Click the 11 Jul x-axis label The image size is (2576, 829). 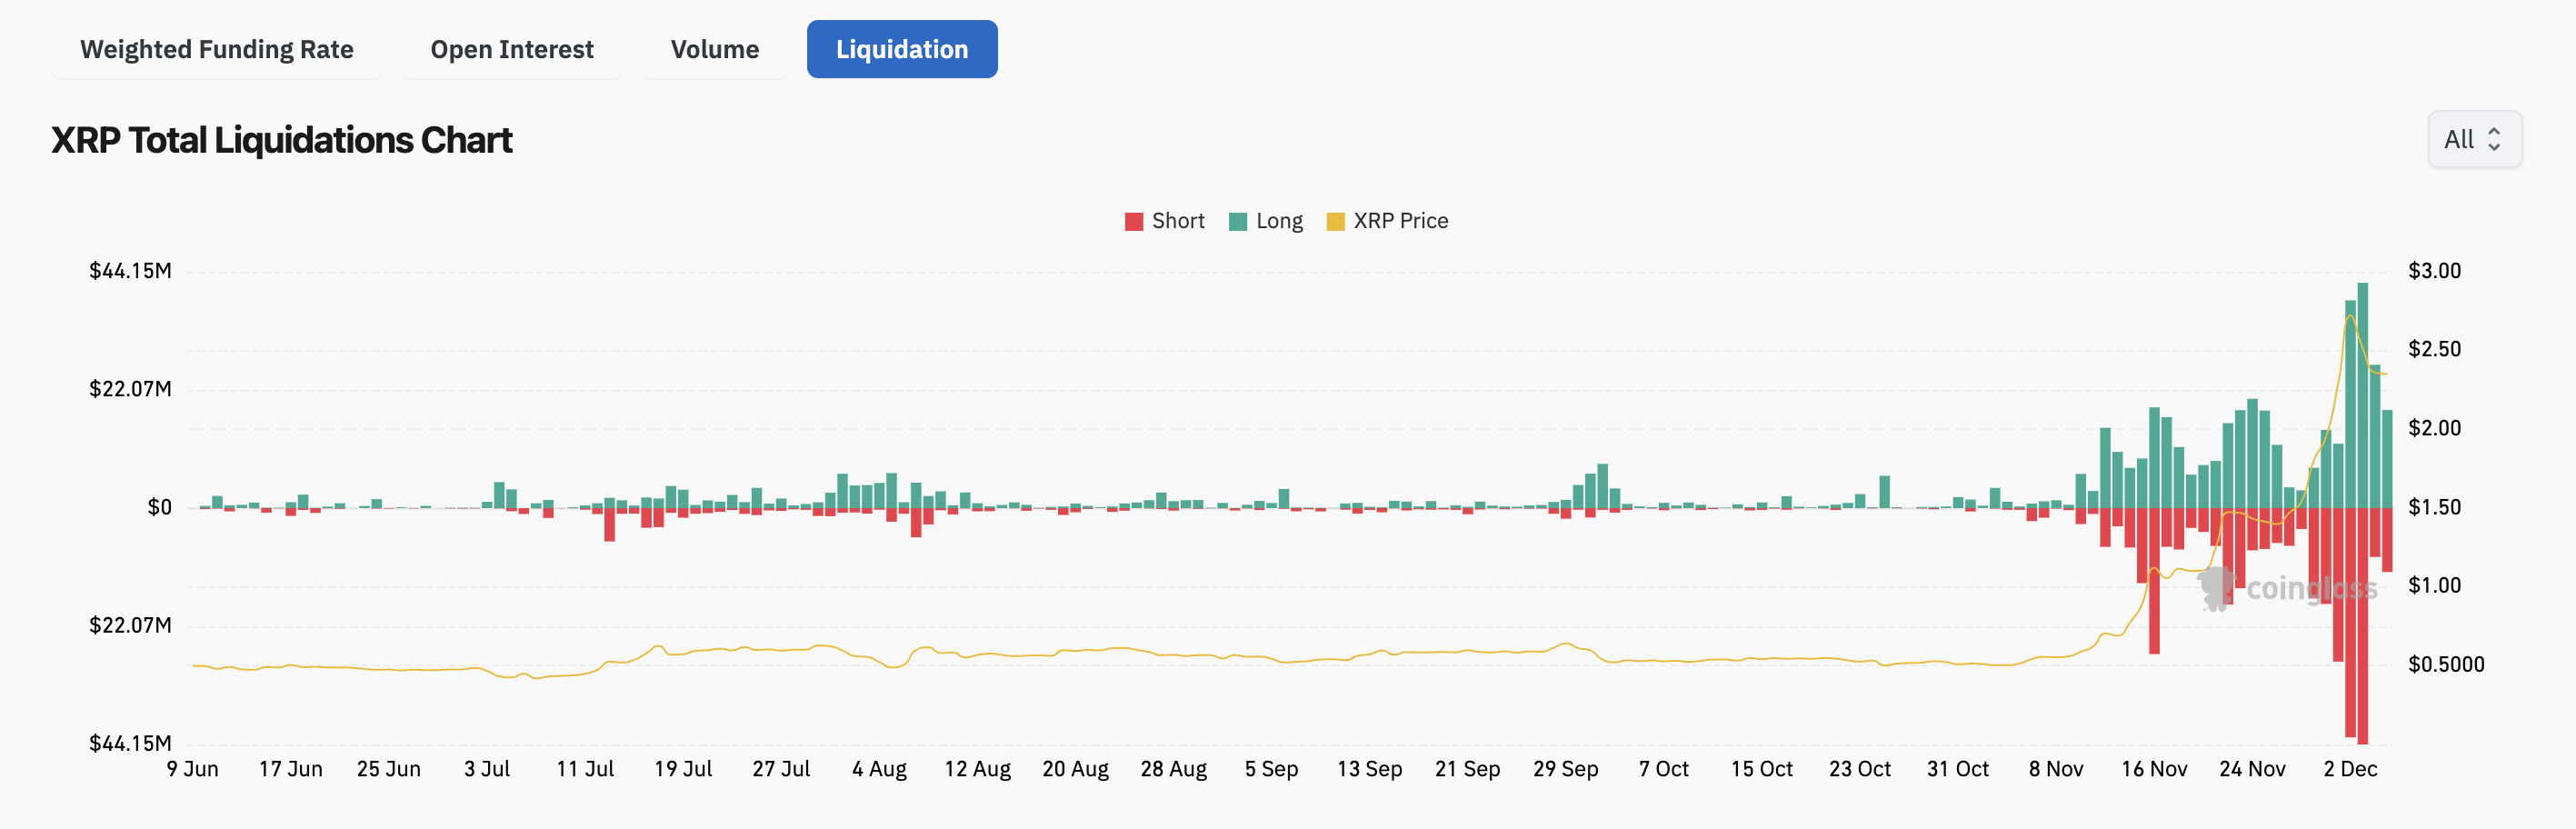point(585,769)
